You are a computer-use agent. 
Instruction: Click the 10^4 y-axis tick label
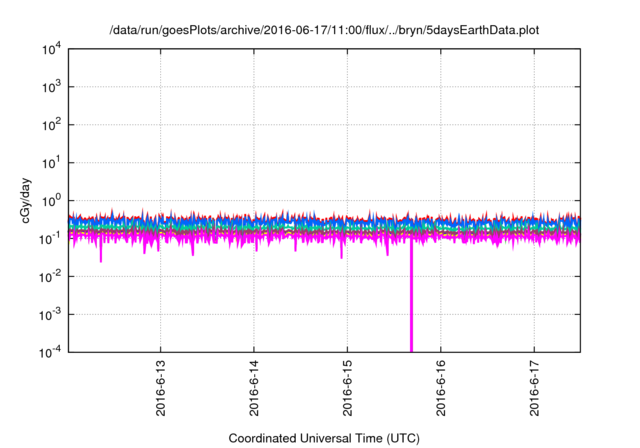51,49
